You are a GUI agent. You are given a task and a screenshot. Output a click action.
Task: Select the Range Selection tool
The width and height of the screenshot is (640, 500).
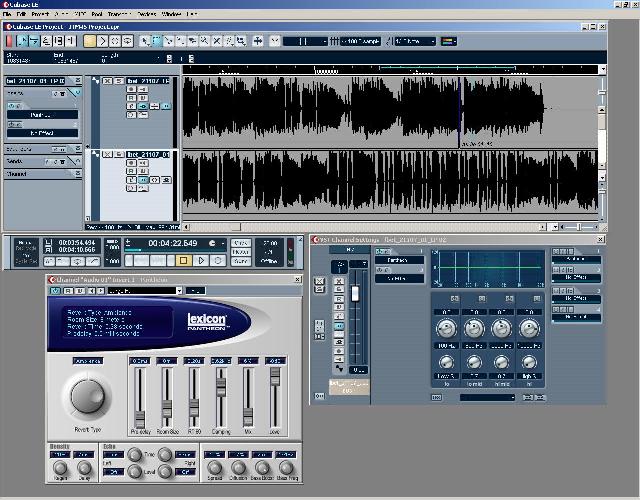[x=157, y=41]
